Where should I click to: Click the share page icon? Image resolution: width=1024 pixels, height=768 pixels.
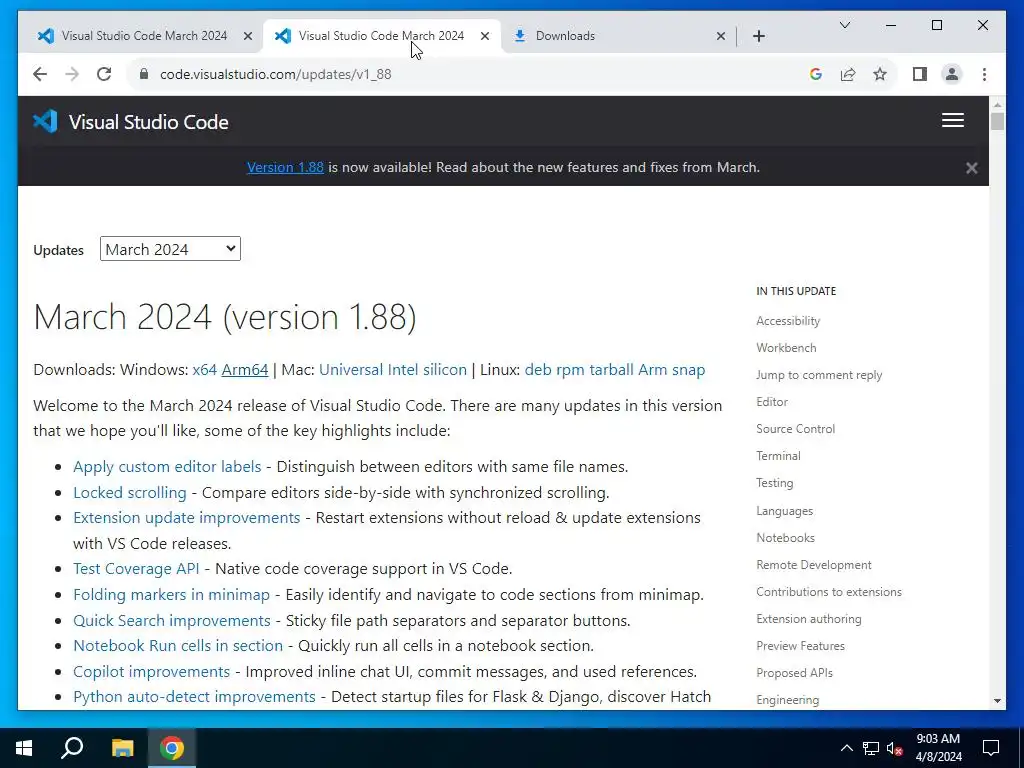848,74
